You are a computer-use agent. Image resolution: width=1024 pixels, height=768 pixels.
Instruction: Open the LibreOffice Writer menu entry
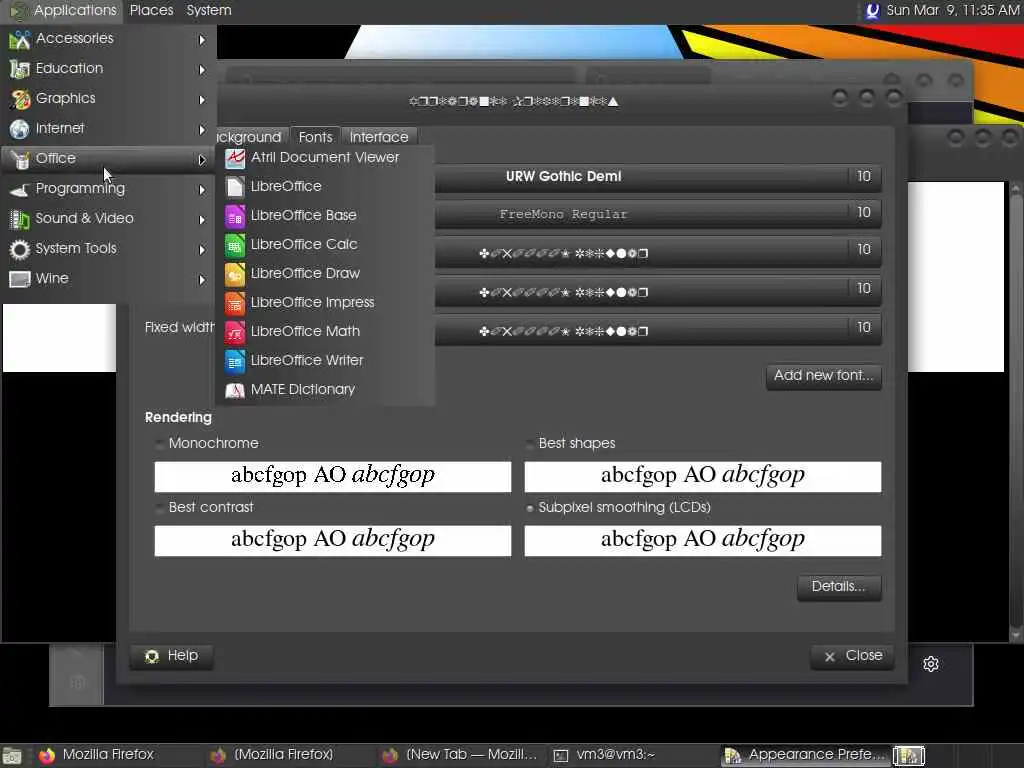[x=325, y=360]
